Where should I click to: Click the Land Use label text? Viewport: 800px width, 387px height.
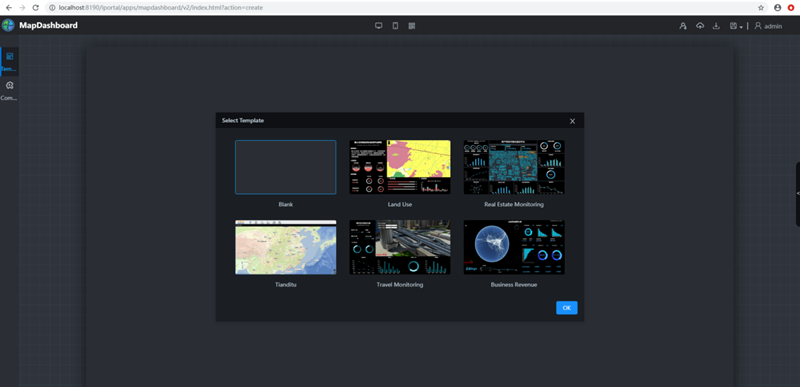click(x=400, y=204)
